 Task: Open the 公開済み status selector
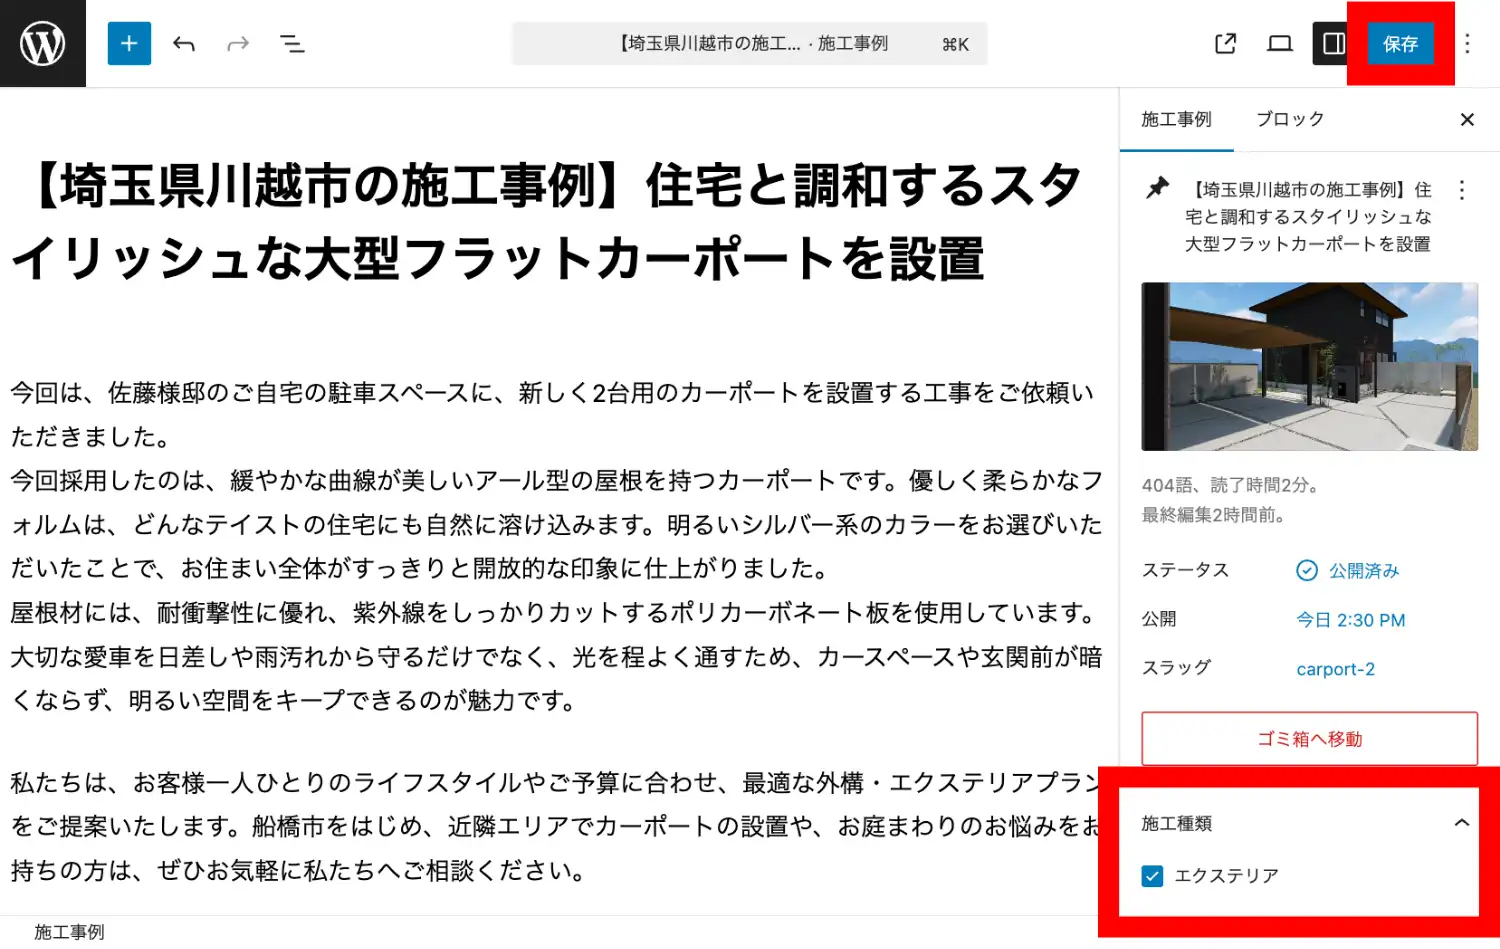(x=1348, y=570)
